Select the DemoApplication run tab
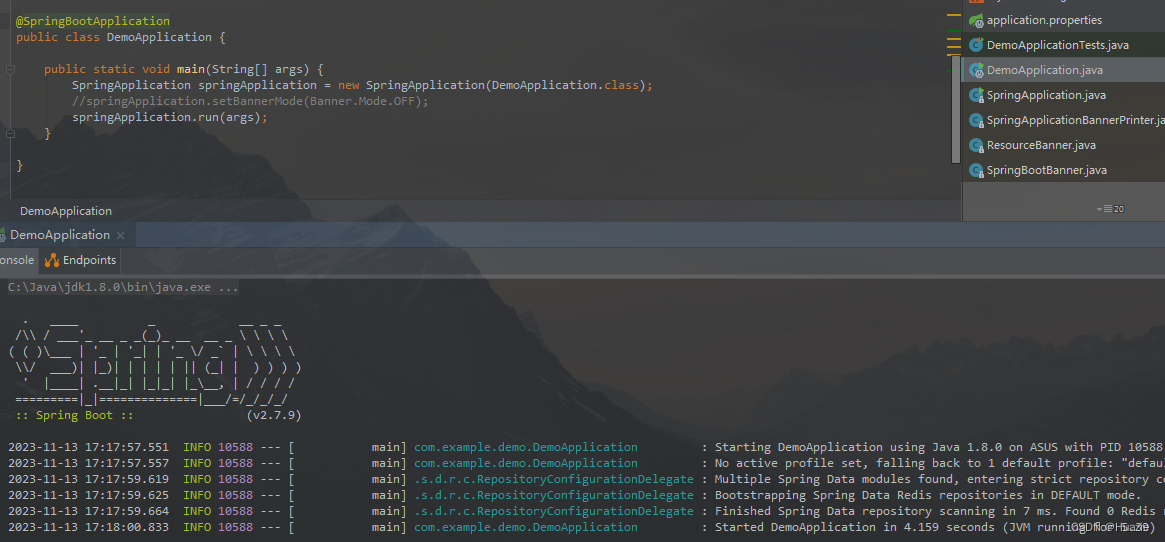This screenshot has width=1165, height=542. (x=59, y=235)
